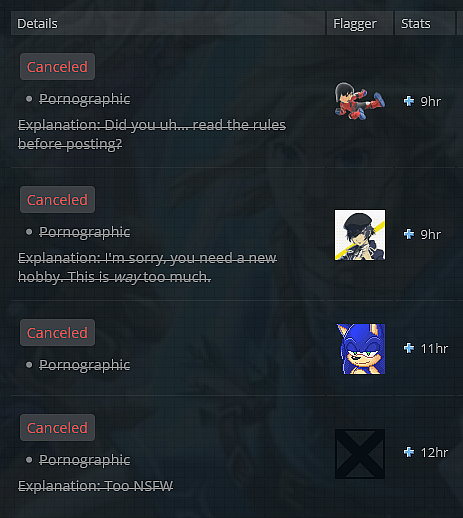Open the black beret flagger avatar
The width and height of the screenshot is (463, 518).
point(360,235)
